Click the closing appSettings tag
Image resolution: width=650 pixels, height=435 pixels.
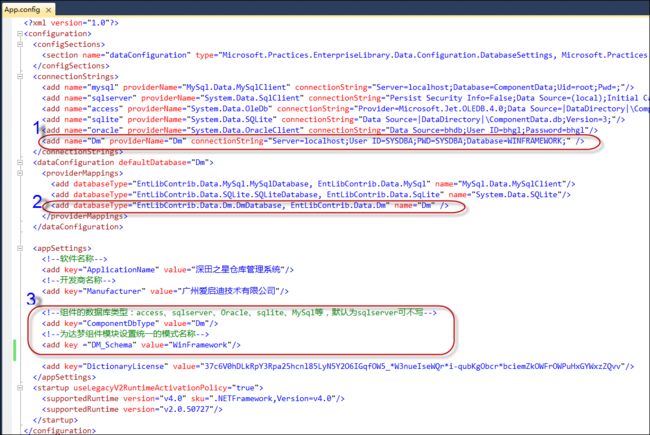click(64, 377)
